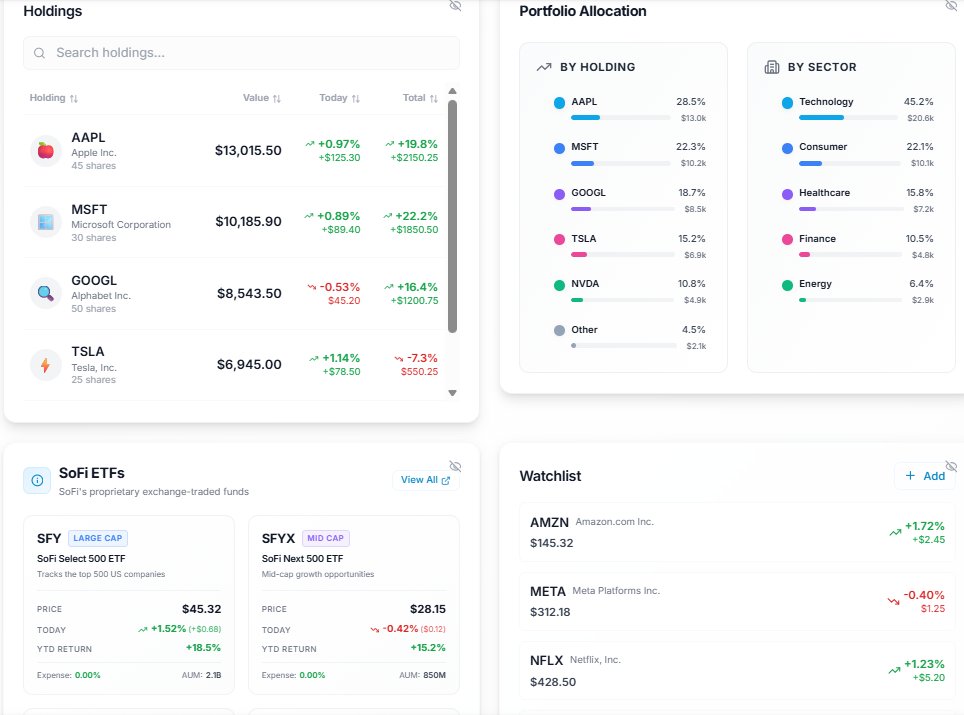This screenshot has width=964, height=715.
Task: Open the SFY SoFi Select 500 ETF card
Action: click(128, 605)
